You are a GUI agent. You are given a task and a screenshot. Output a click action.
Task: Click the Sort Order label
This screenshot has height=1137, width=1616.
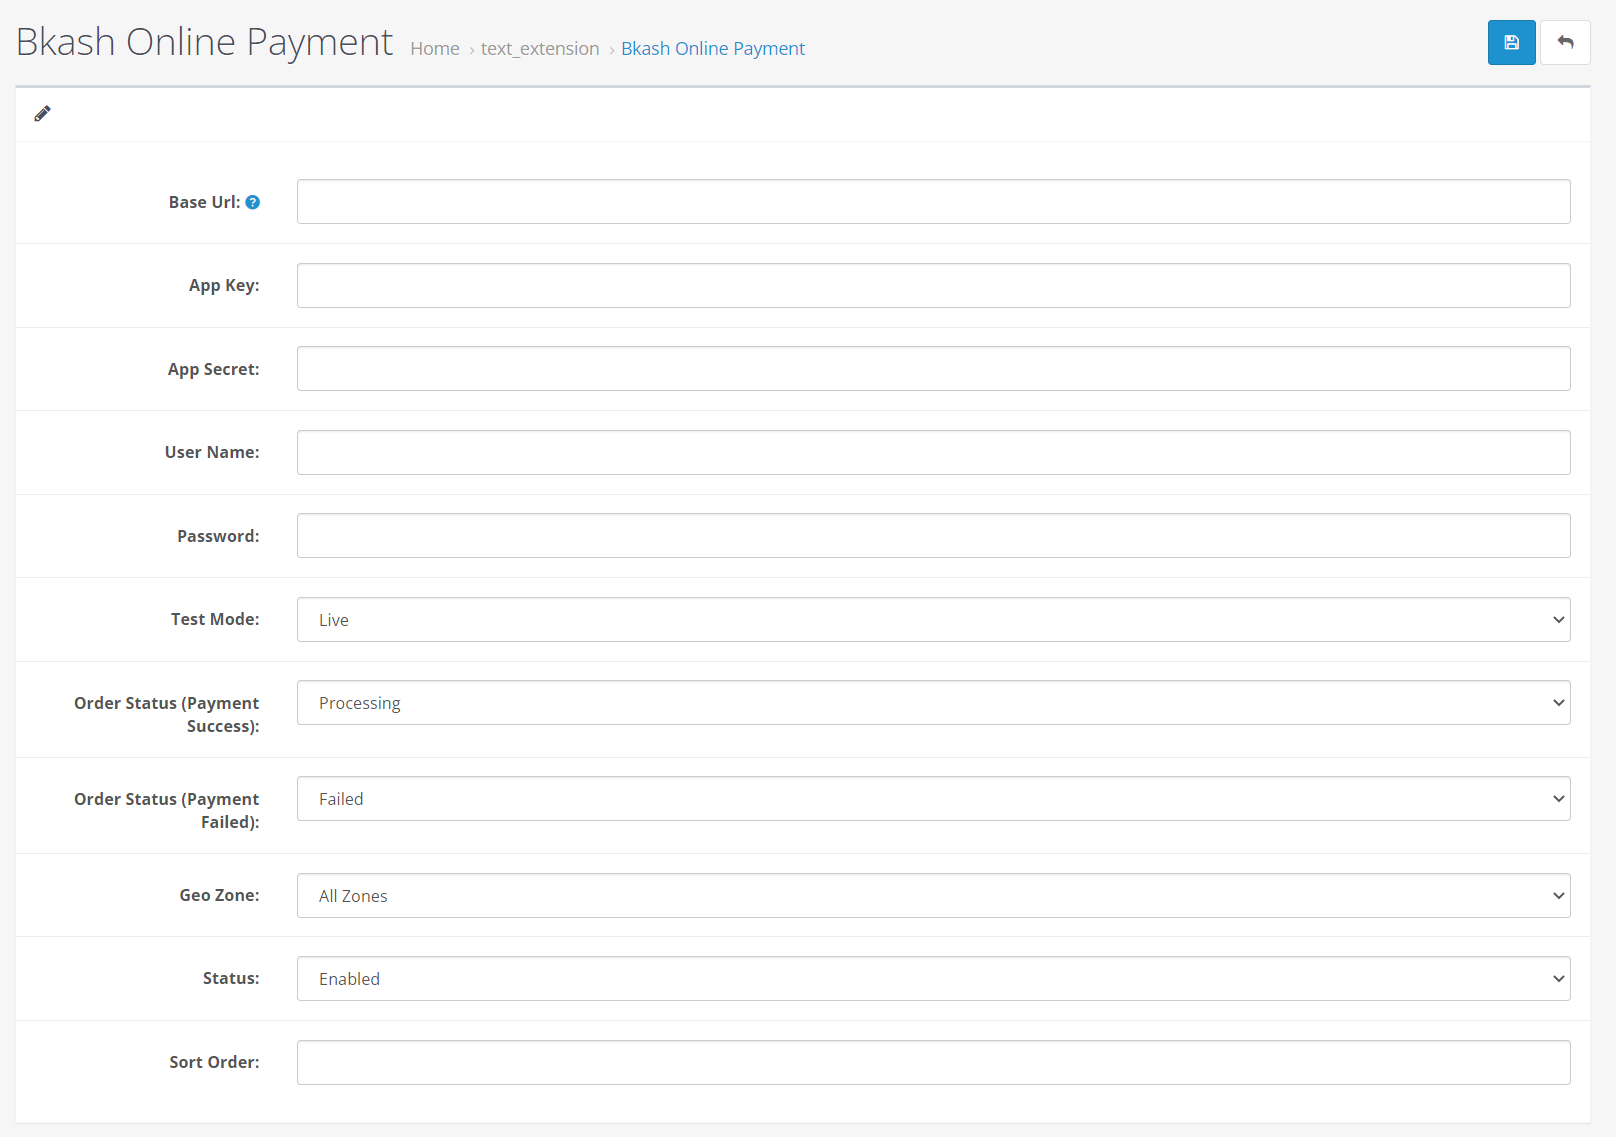coord(214,1062)
